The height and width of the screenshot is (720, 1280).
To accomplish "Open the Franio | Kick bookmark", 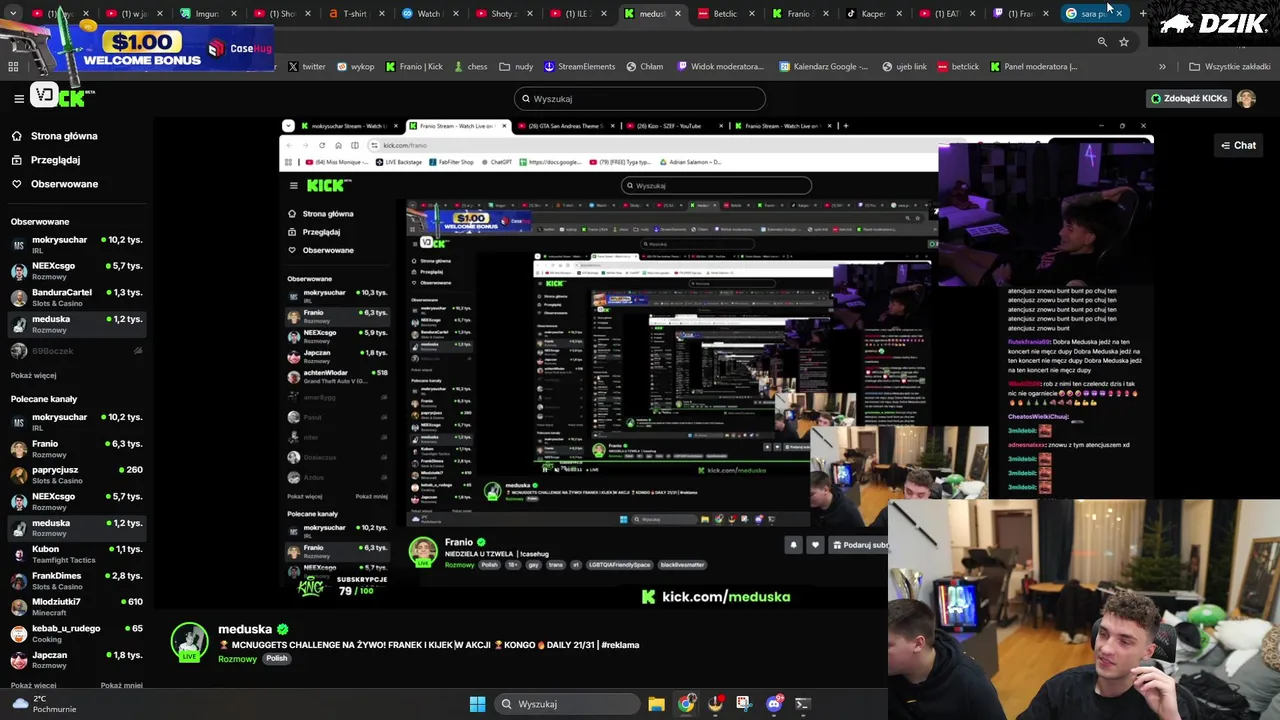I will (x=413, y=66).
